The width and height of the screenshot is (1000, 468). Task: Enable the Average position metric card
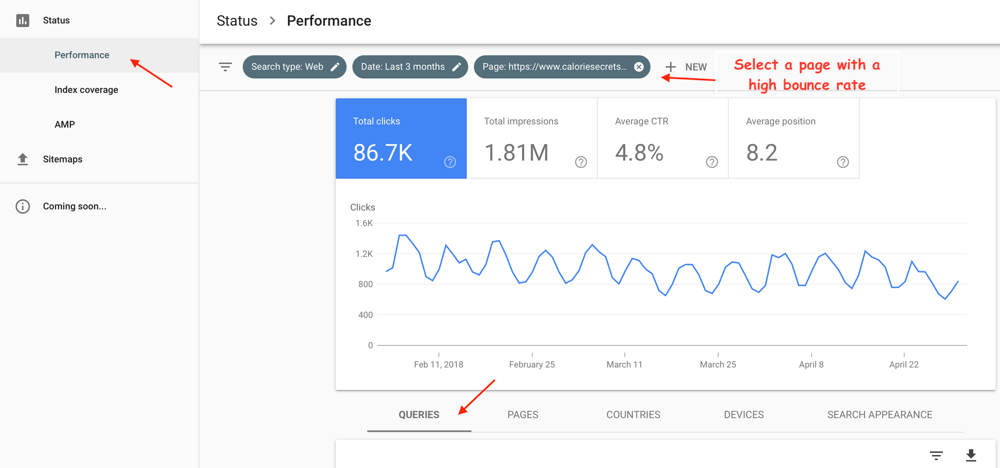(x=793, y=138)
